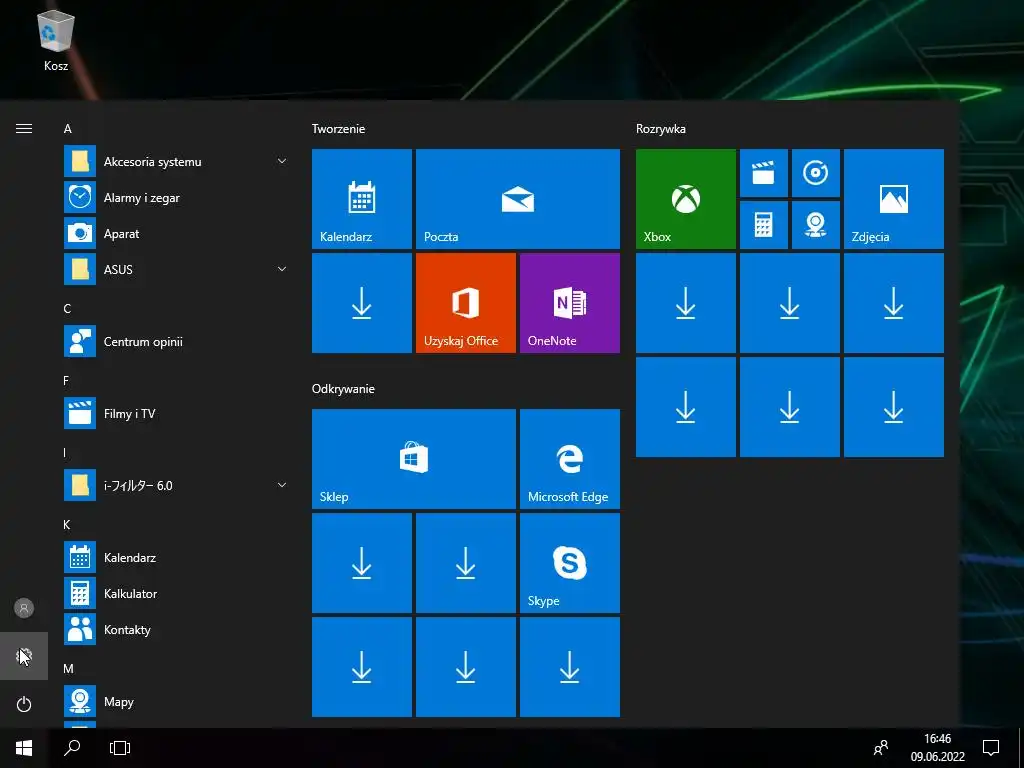The width and height of the screenshot is (1024, 768).
Task: Open Kontakty app
Action: tap(176, 630)
